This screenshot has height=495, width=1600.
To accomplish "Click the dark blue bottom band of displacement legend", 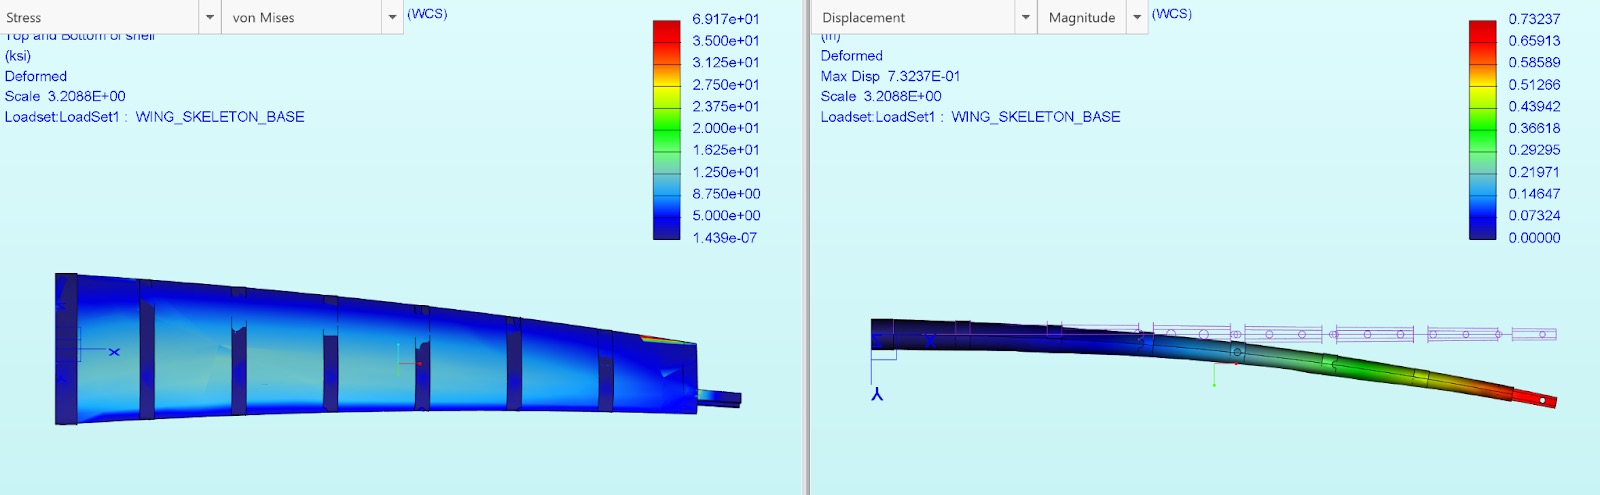I will tap(1482, 228).
